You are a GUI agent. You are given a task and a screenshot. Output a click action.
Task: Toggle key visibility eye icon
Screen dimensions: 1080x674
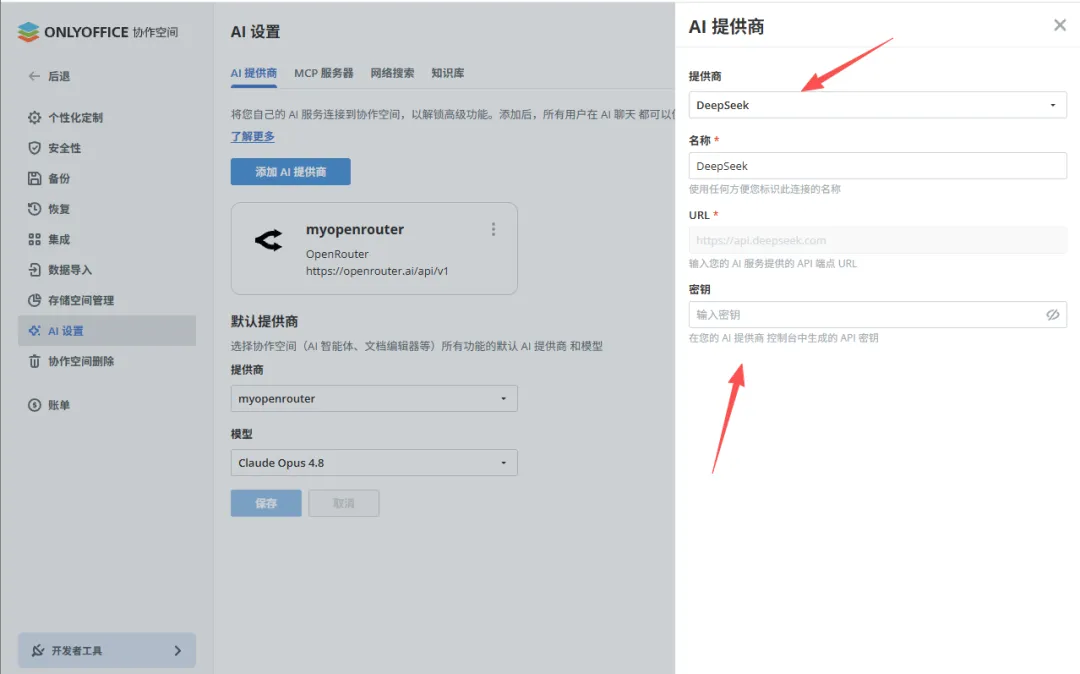1052,315
